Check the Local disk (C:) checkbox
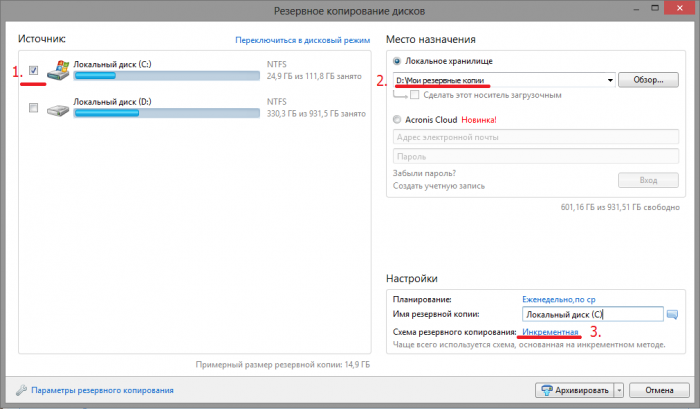Screen dimensions: 700x409 pos(35,70)
